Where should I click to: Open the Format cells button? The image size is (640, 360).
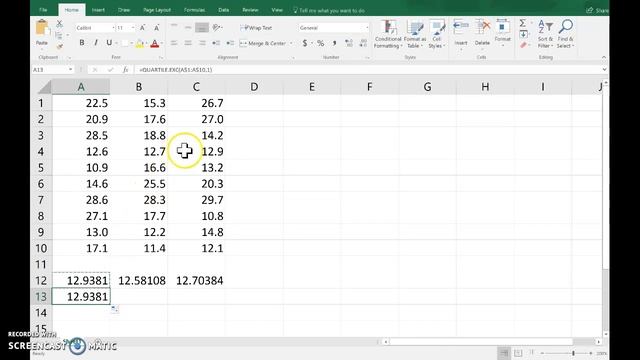[502, 32]
